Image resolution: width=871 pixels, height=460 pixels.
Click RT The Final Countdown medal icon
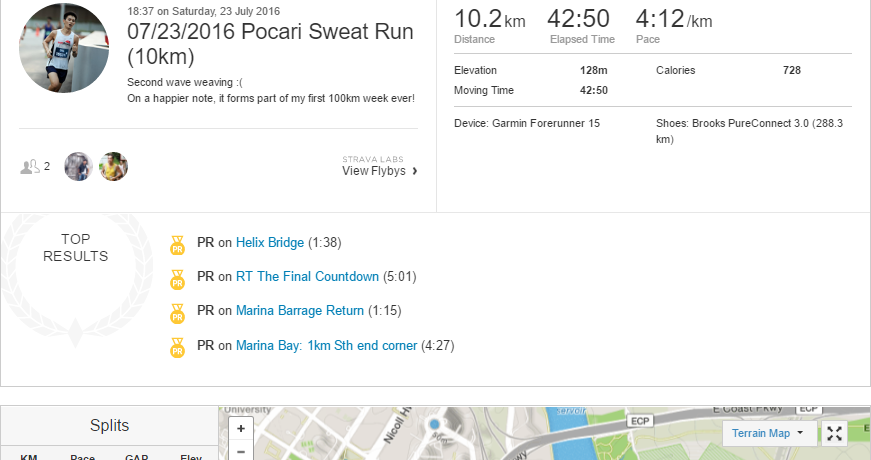coord(178,278)
